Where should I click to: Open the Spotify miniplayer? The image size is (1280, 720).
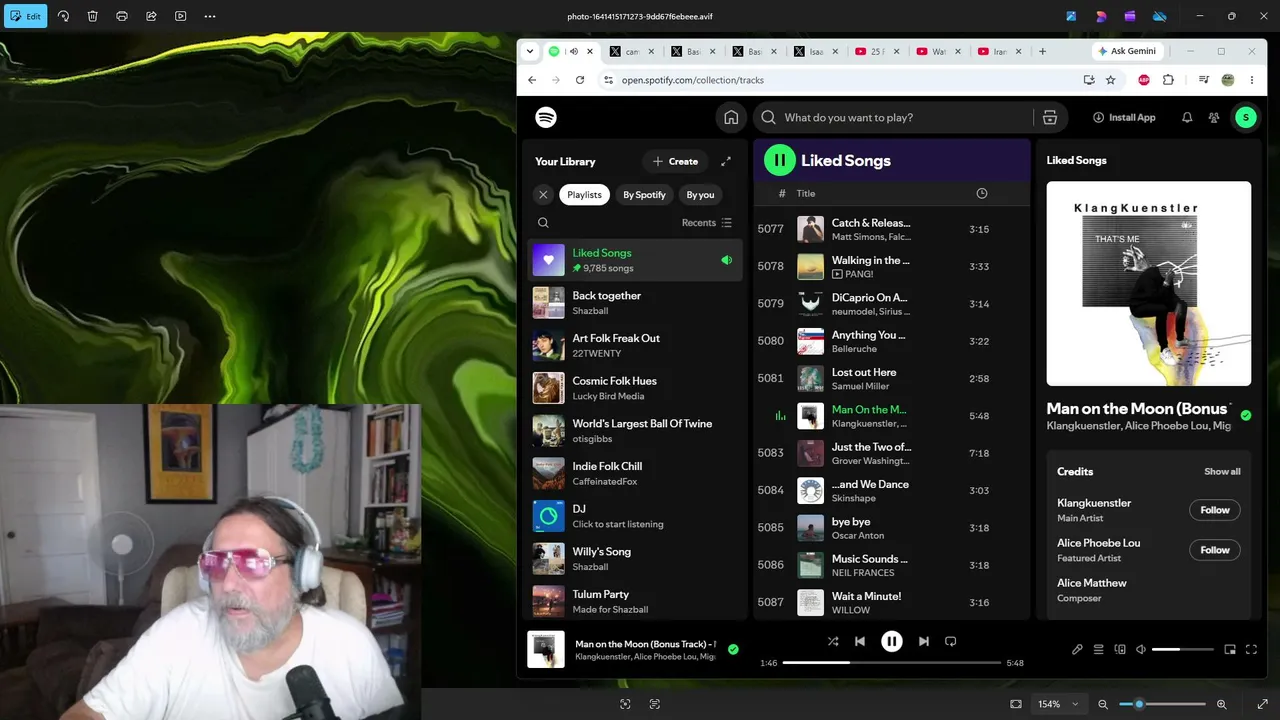[1230, 649]
